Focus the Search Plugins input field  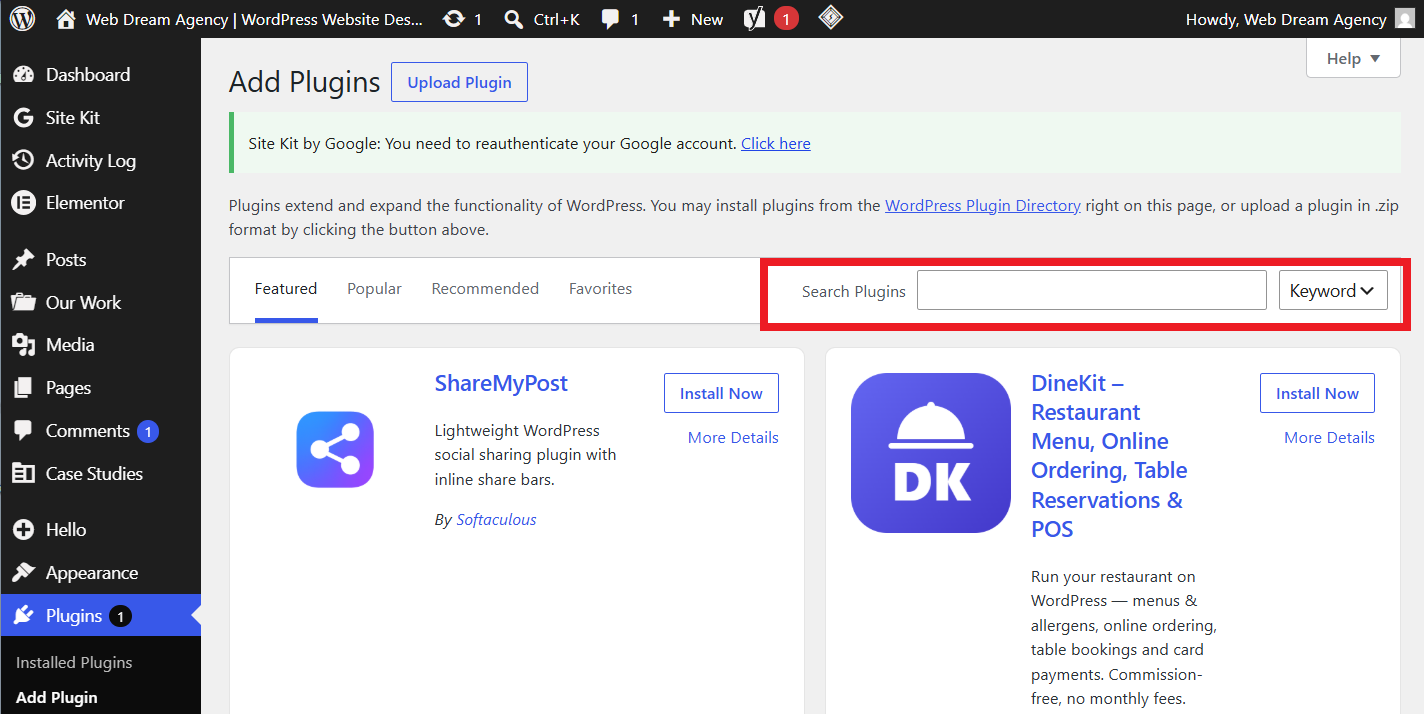[x=1092, y=290]
